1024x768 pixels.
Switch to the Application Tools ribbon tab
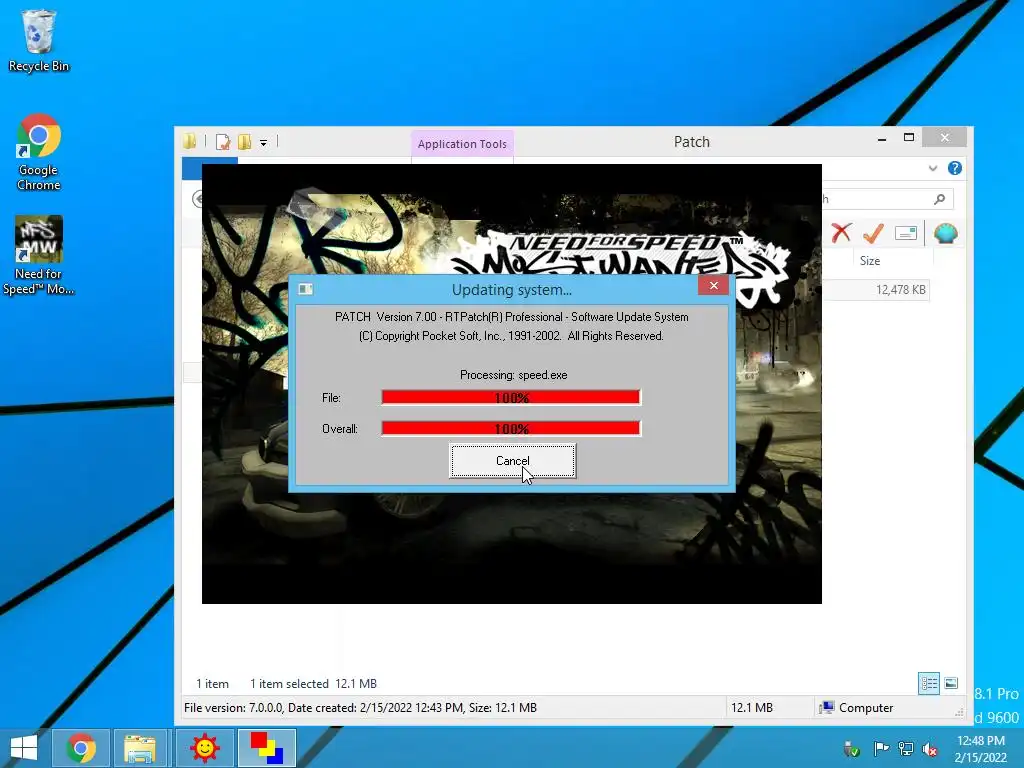click(x=462, y=144)
